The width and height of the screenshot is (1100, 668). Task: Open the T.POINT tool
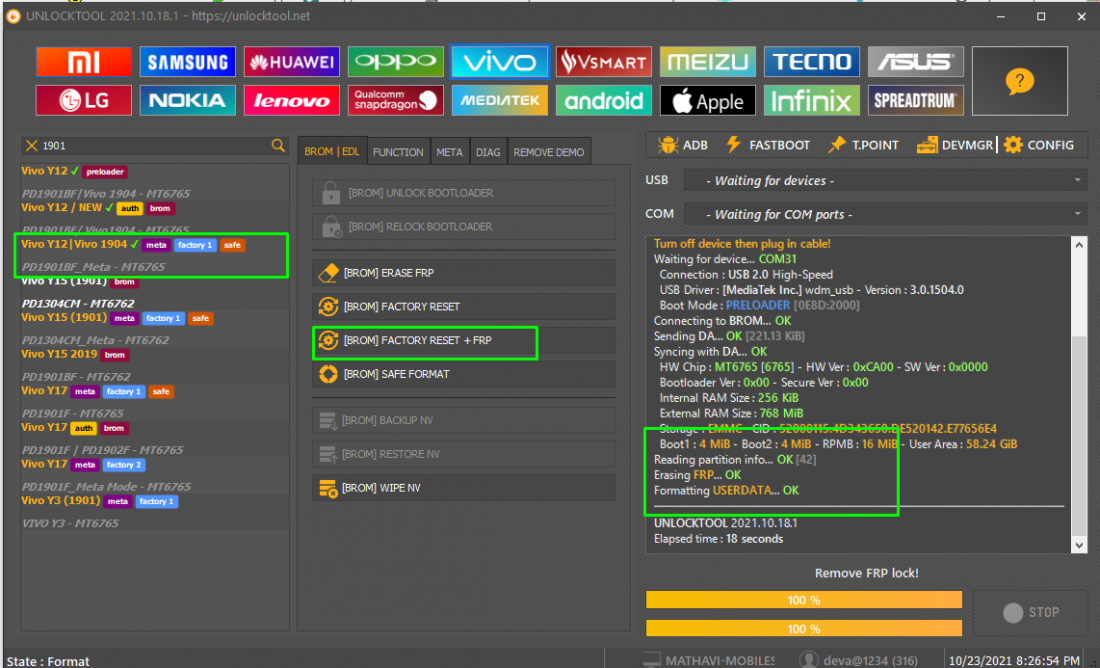[863, 145]
